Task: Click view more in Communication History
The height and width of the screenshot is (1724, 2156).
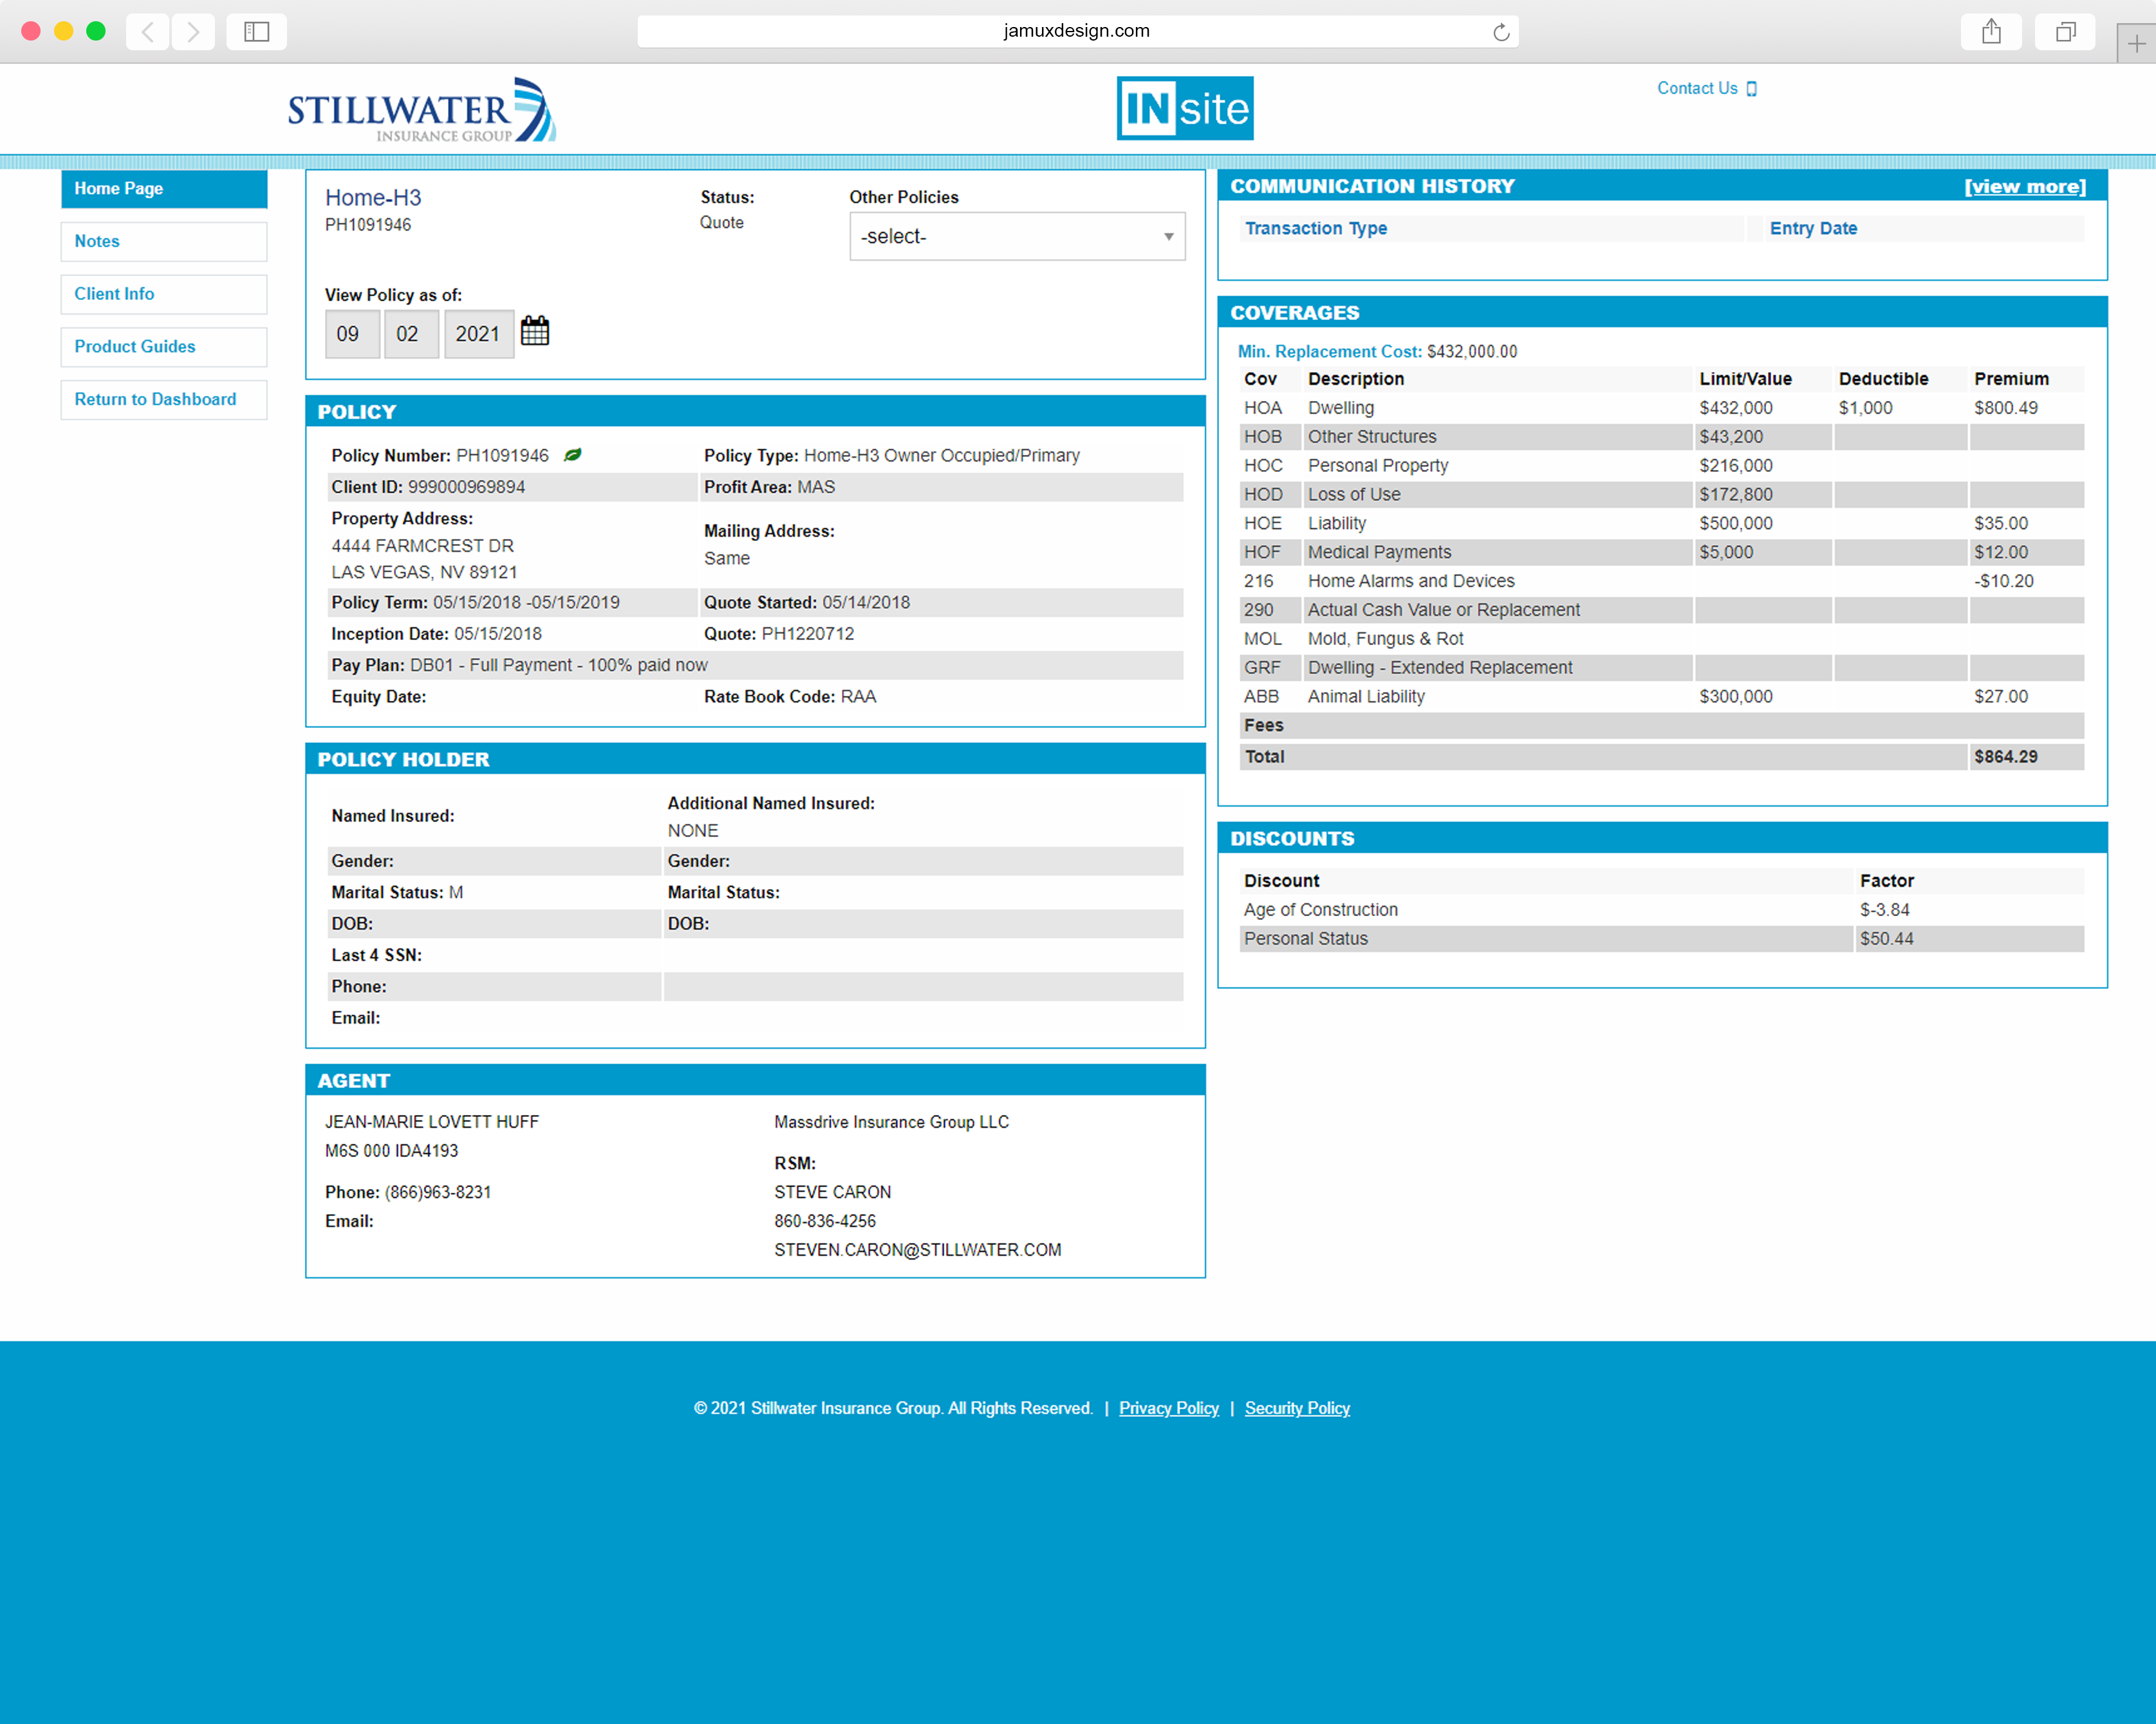Action: tap(2025, 186)
